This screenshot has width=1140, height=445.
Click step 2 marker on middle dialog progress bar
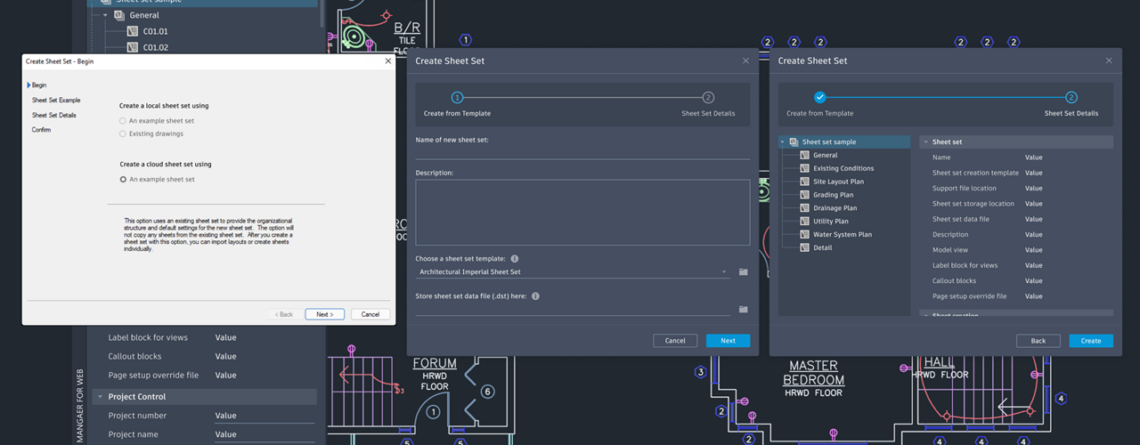pyautogui.click(x=708, y=98)
